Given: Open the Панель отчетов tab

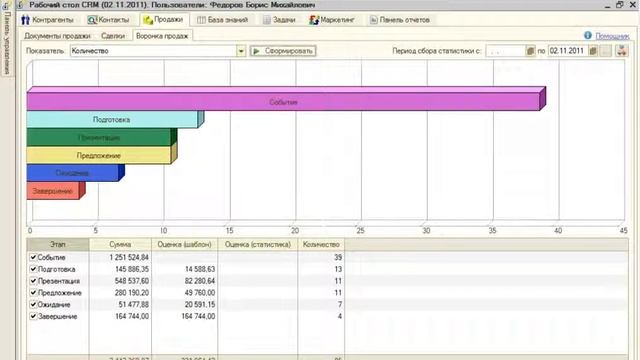Looking at the screenshot, I should pos(400,20).
